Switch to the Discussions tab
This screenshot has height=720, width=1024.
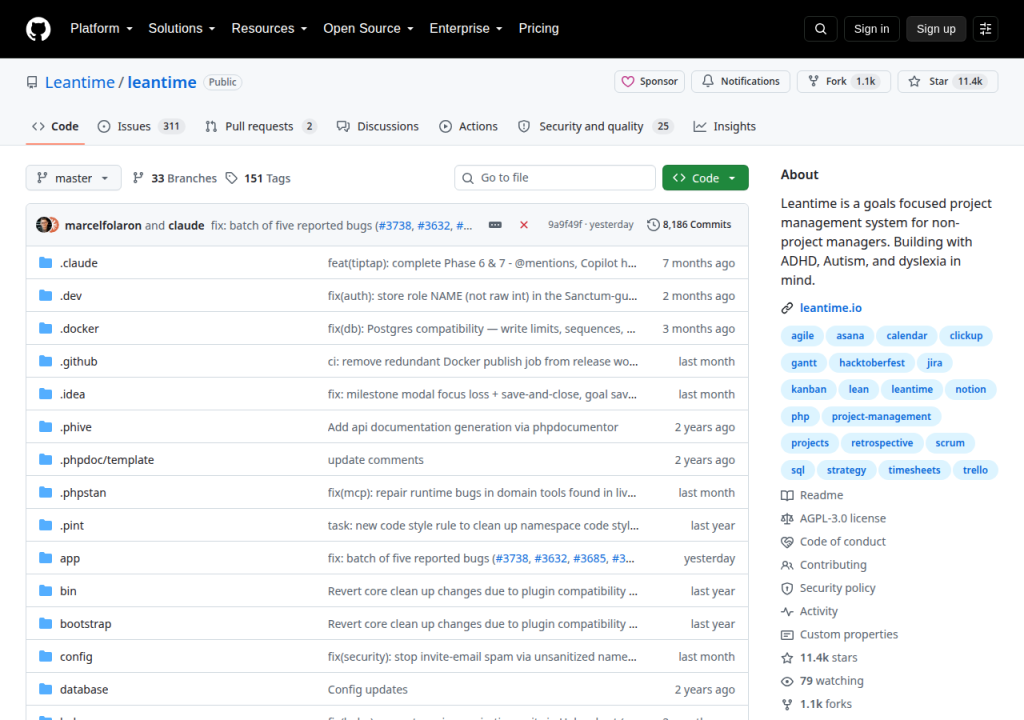point(377,126)
